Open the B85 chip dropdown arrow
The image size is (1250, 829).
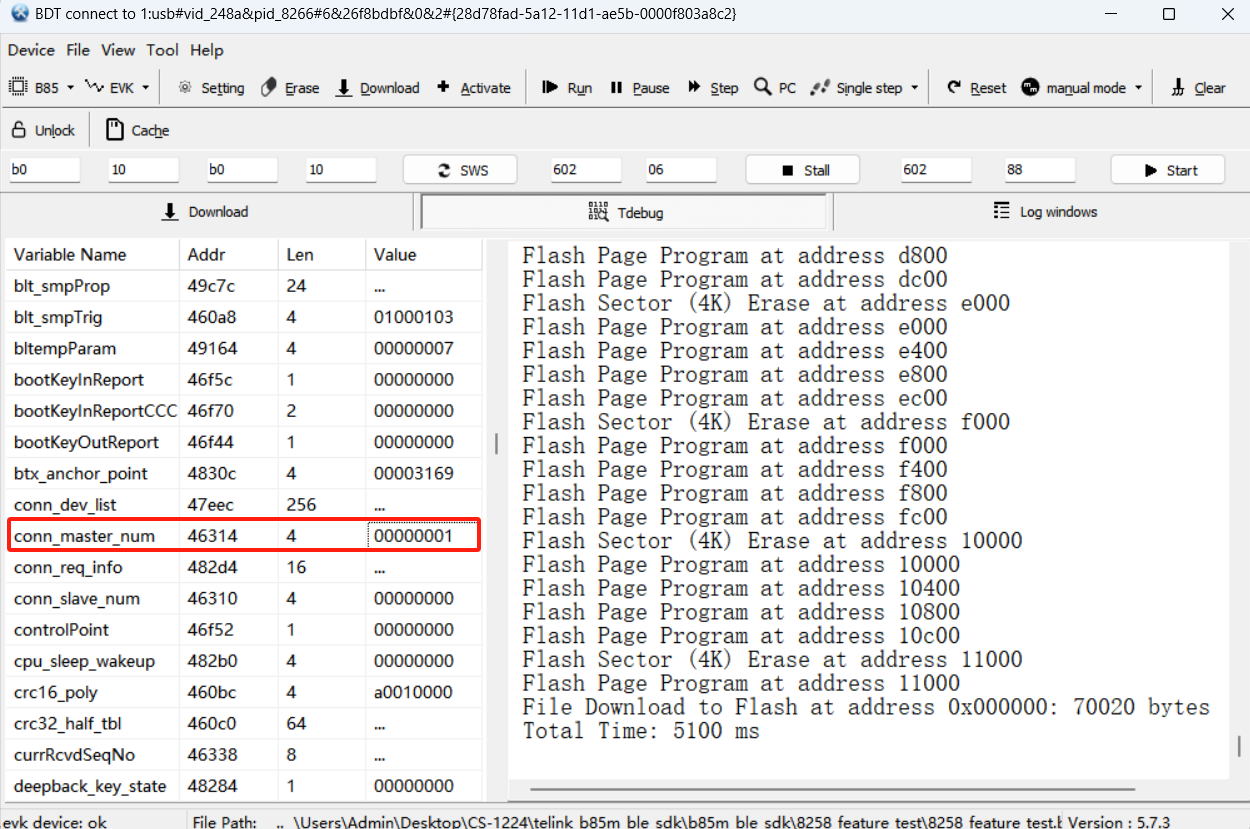pyautogui.click(x=70, y=88)
